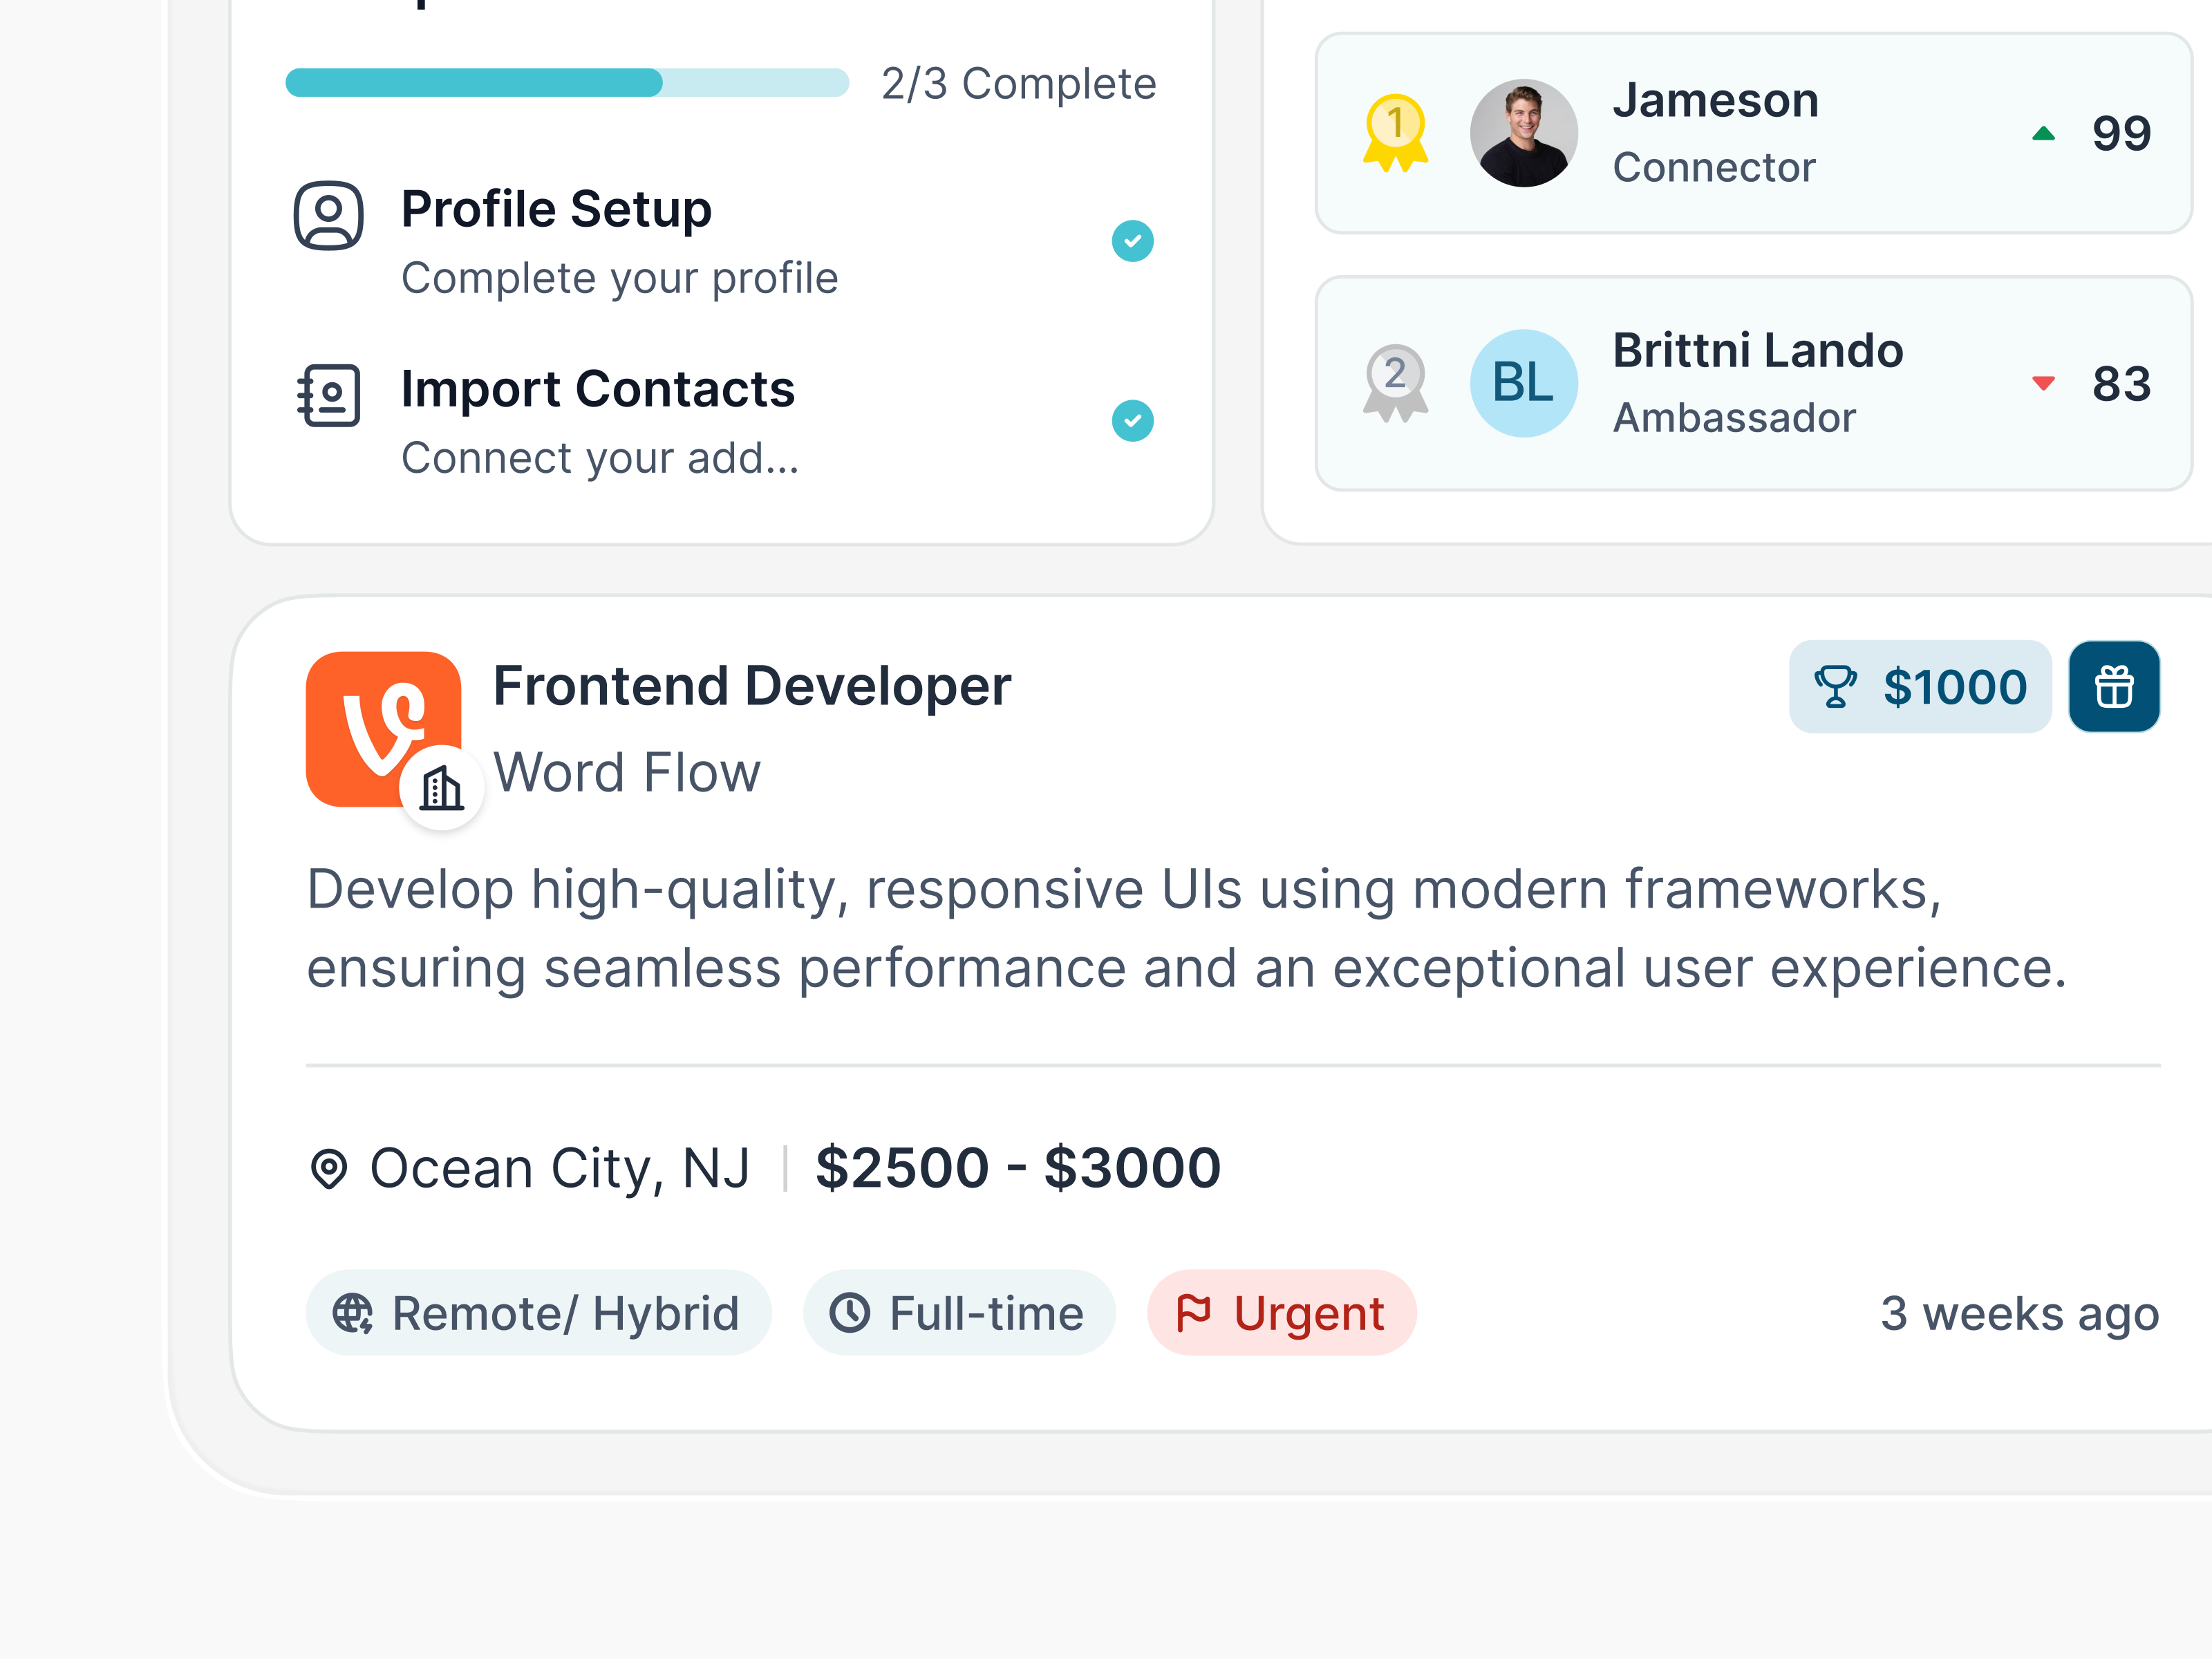2212x1659 pixels.
Task: Click the red down arrow beside 83
Action: pos(2043,383)
